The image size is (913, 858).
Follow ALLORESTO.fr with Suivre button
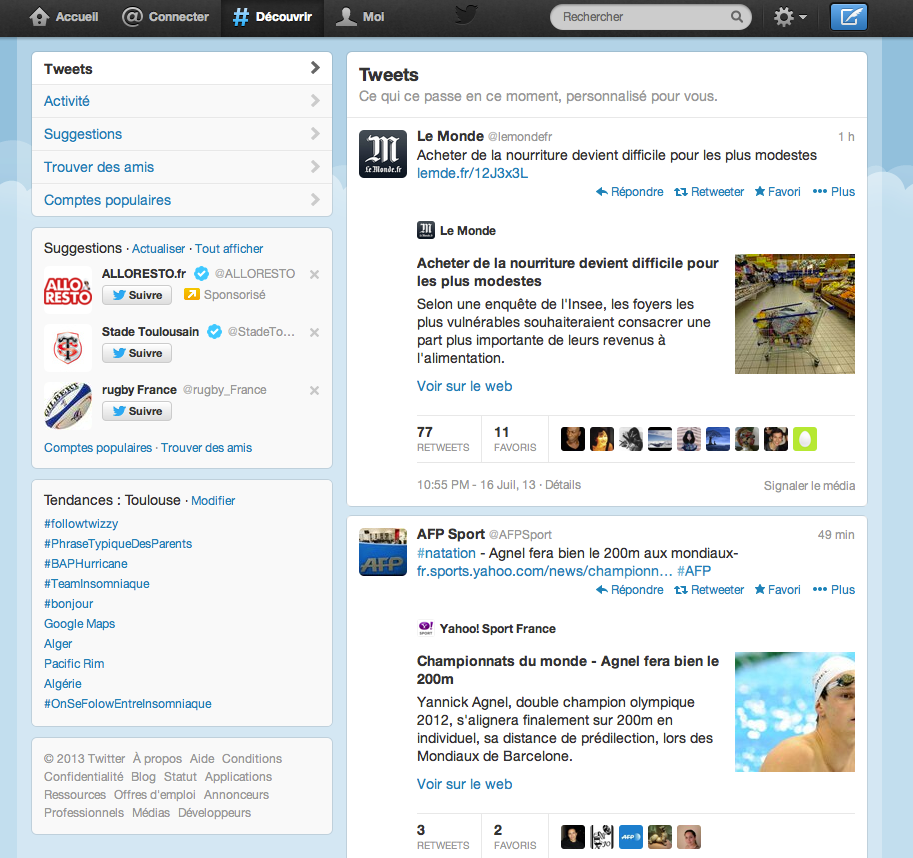coord(137,295)
